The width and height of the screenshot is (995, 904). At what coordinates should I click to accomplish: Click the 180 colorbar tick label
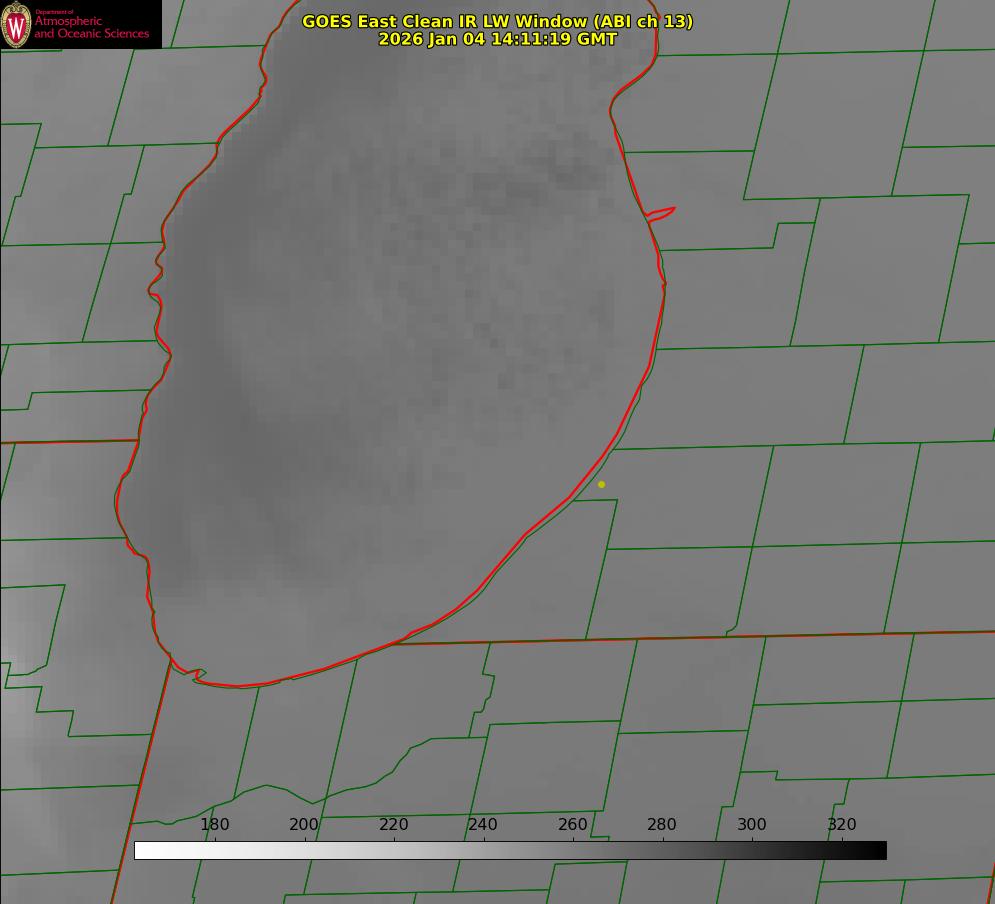coord(215,825)
